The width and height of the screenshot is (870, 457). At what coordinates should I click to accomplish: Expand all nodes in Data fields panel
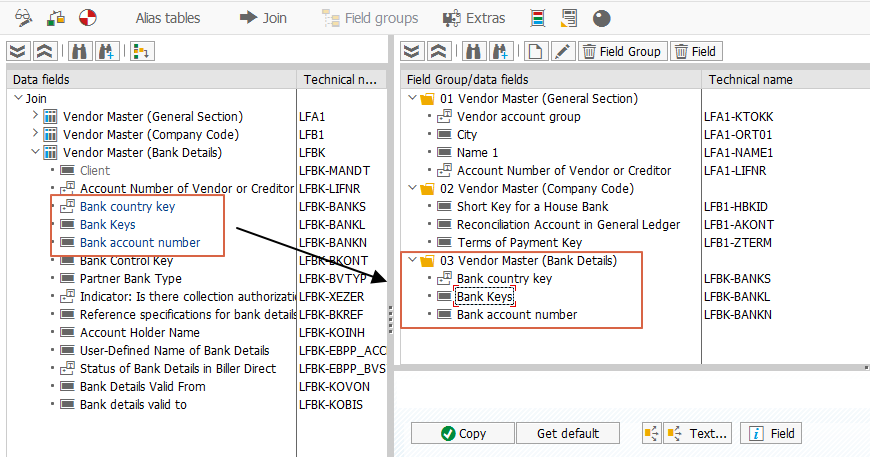tap(18, 52)
